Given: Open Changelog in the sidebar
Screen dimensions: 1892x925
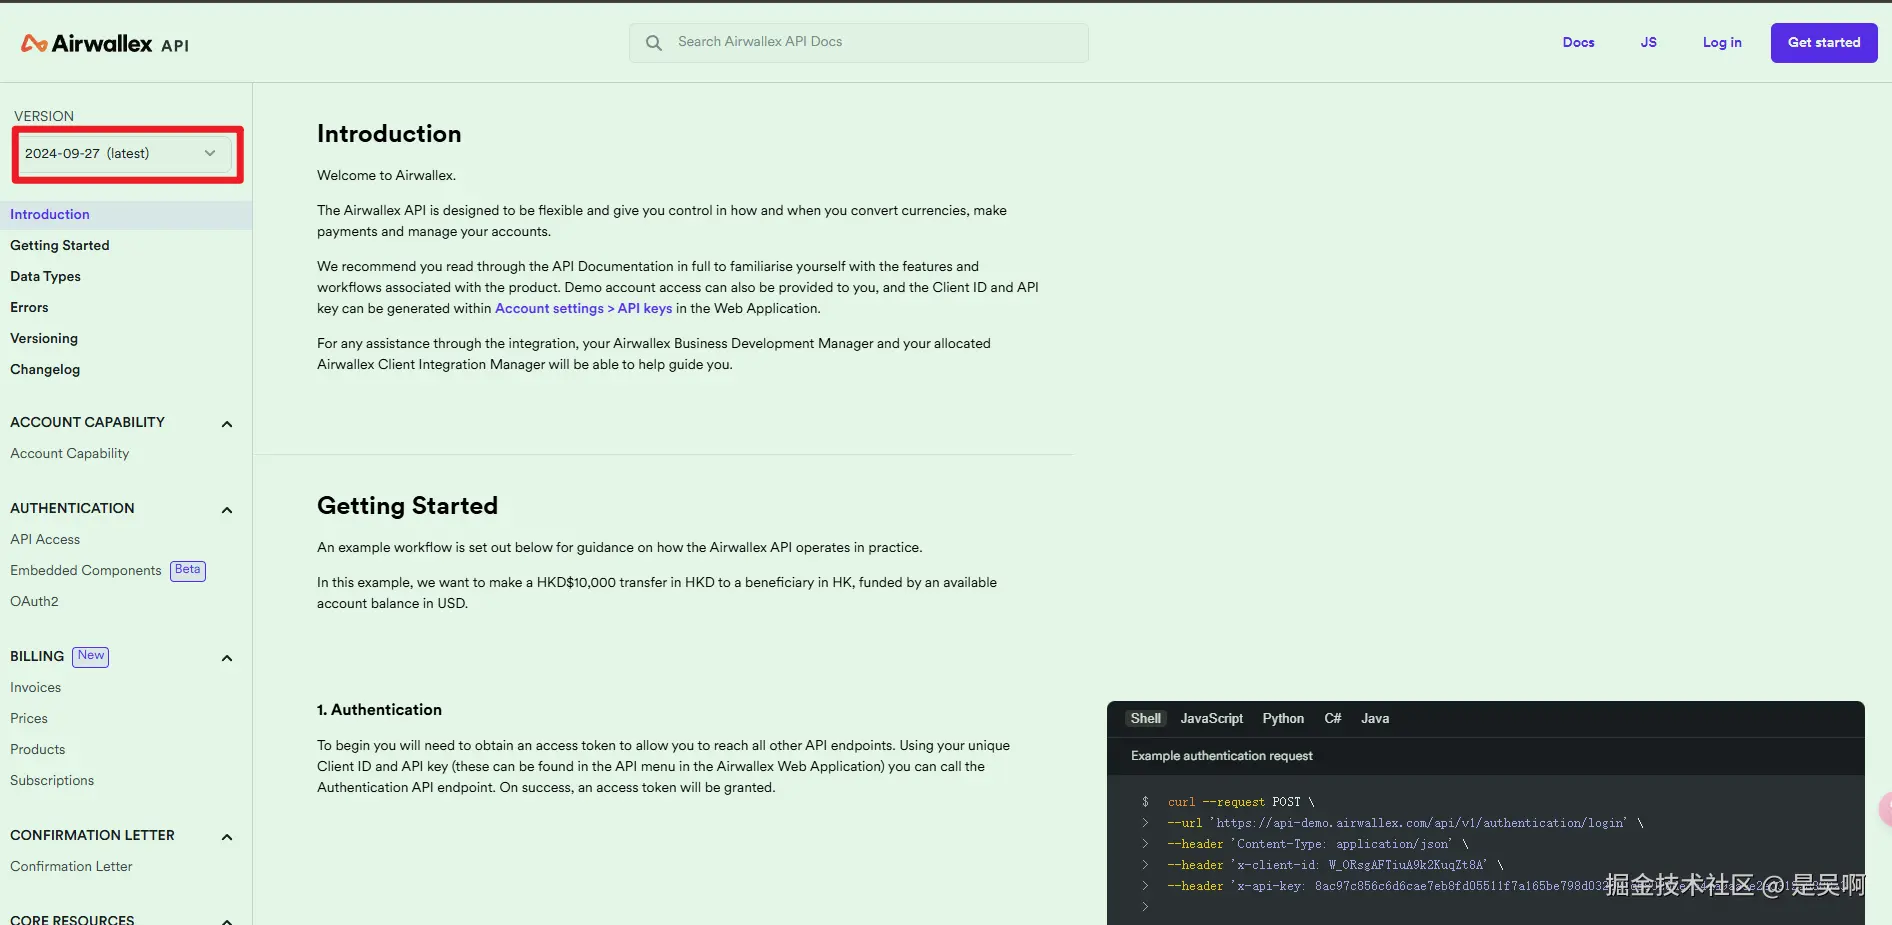Looking at the screenshot, I should click(45, 370).
